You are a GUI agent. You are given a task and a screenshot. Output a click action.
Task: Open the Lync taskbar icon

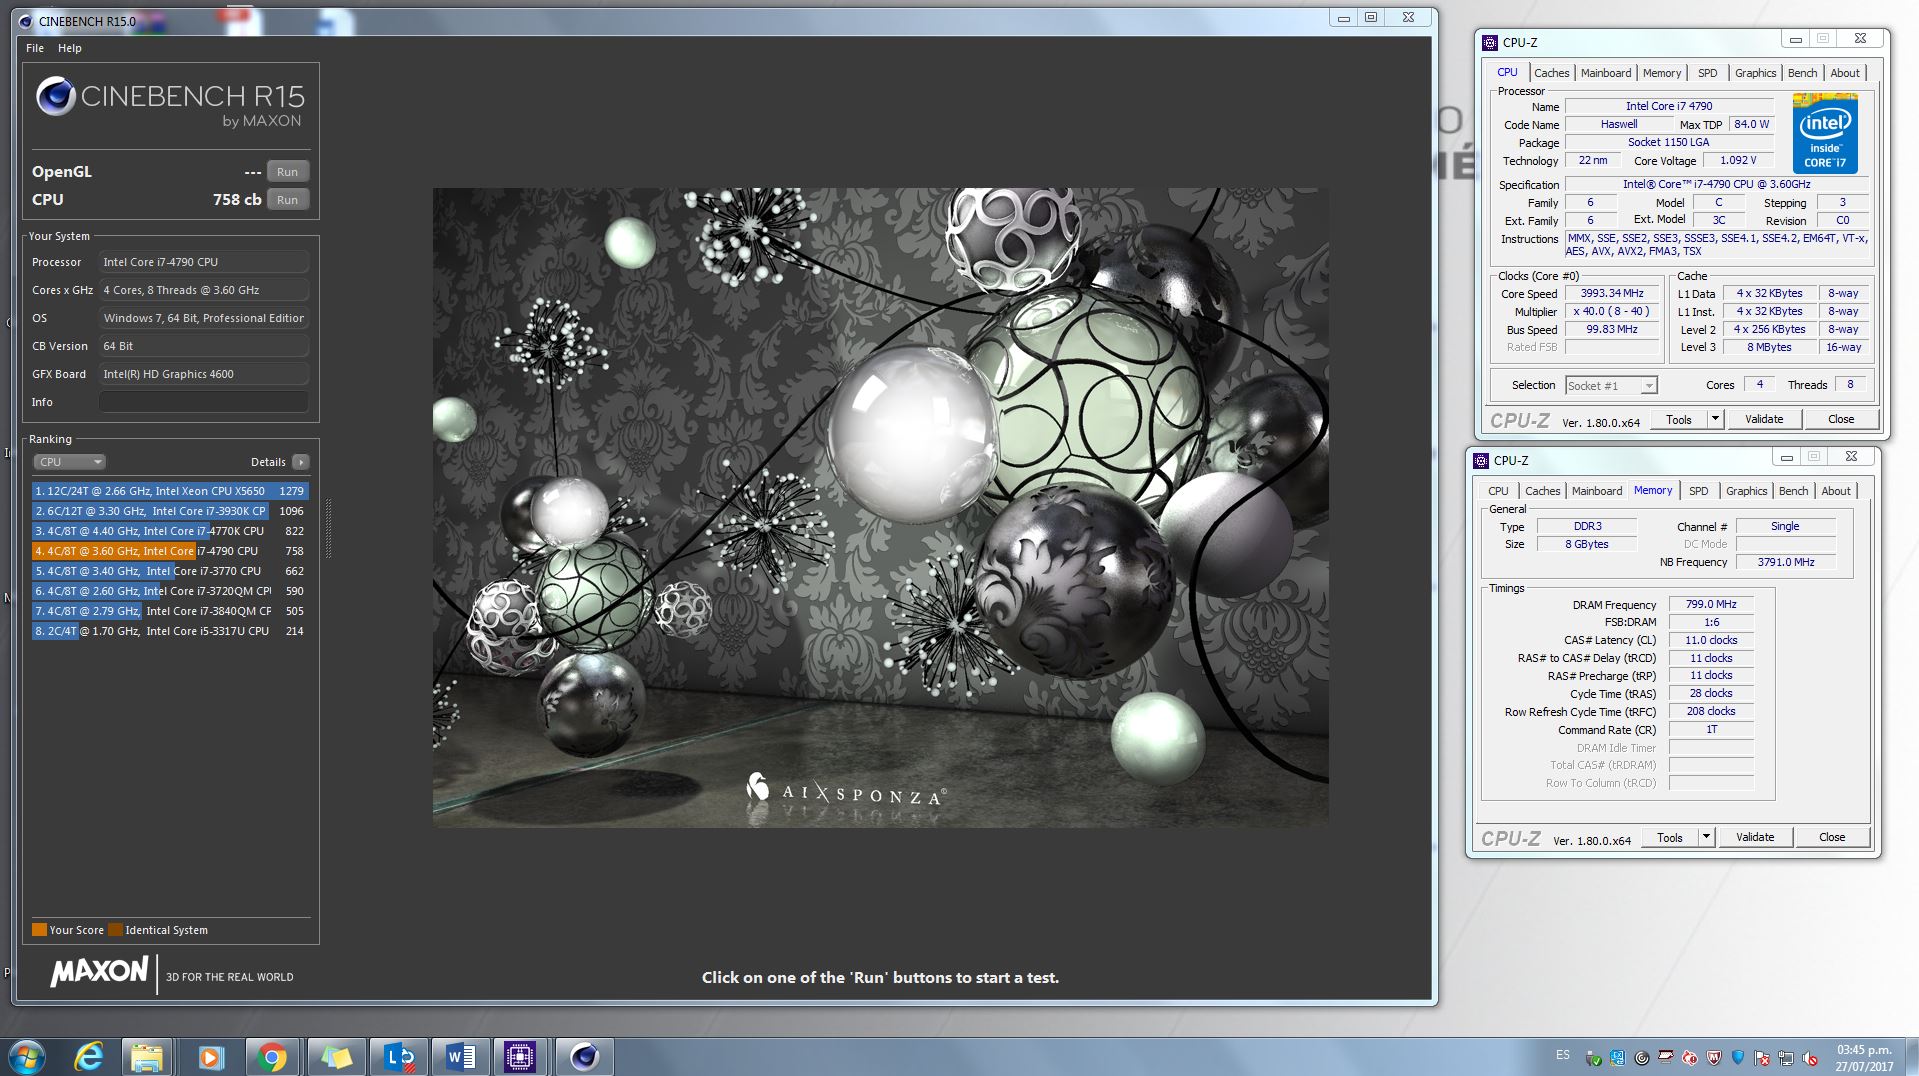pyautogui.click(x=399, y=1057)
